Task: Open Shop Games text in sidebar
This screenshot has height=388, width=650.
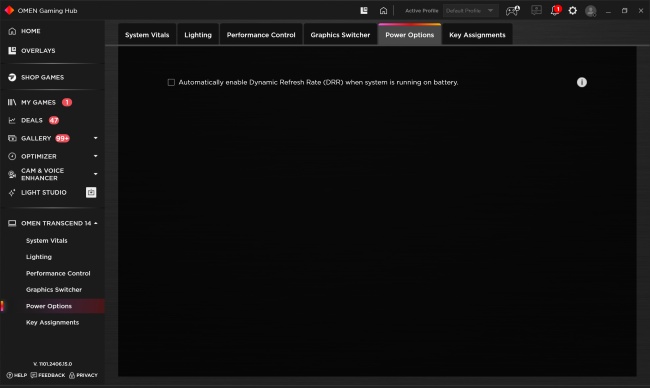Action: pos(43,77)
